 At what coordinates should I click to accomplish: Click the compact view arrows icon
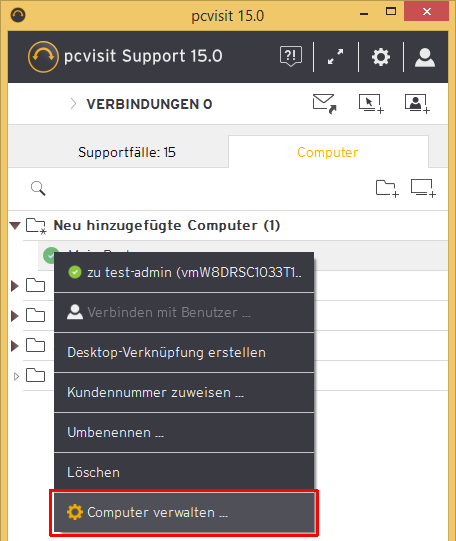335,56
